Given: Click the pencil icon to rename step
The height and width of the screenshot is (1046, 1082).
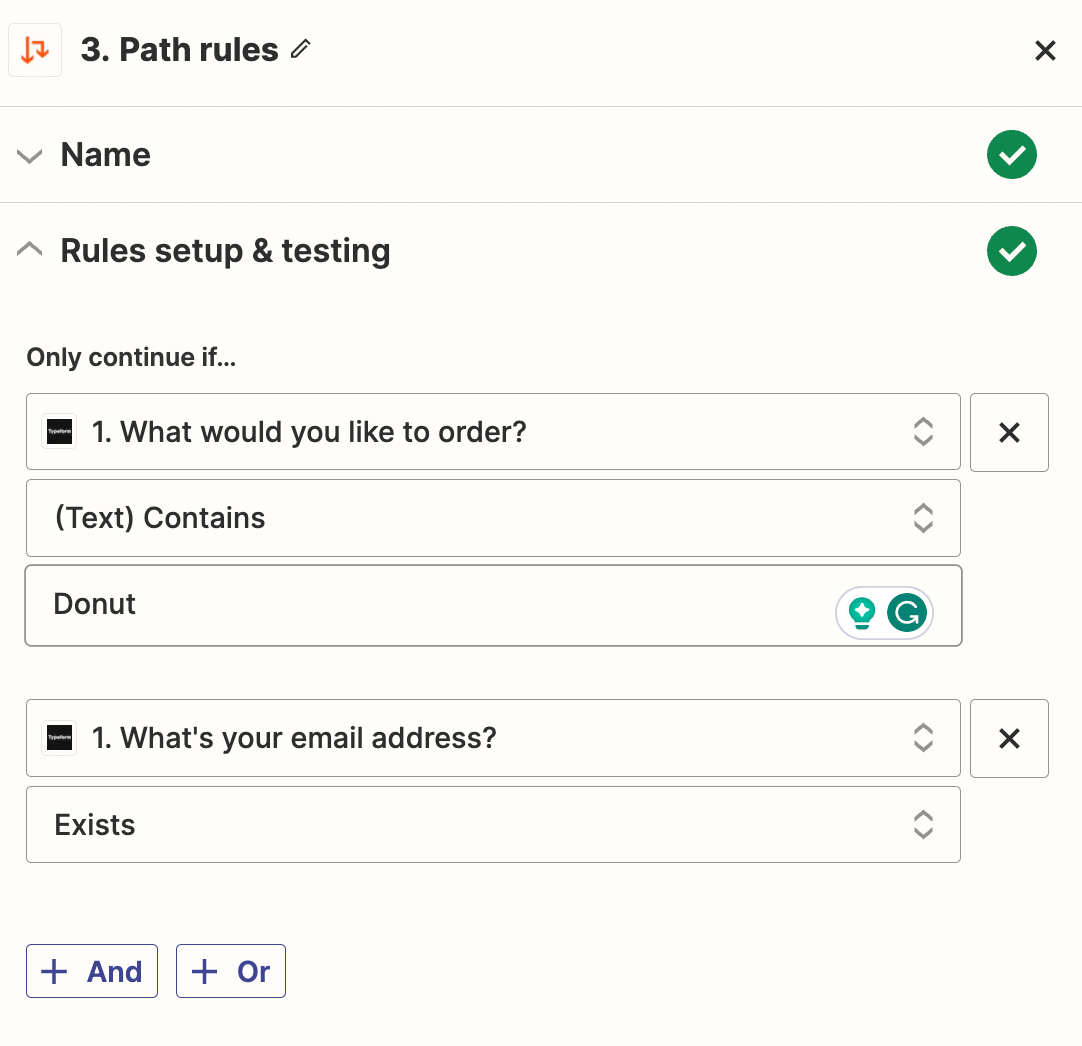Looking at the screenshot, I should point(301,49).
